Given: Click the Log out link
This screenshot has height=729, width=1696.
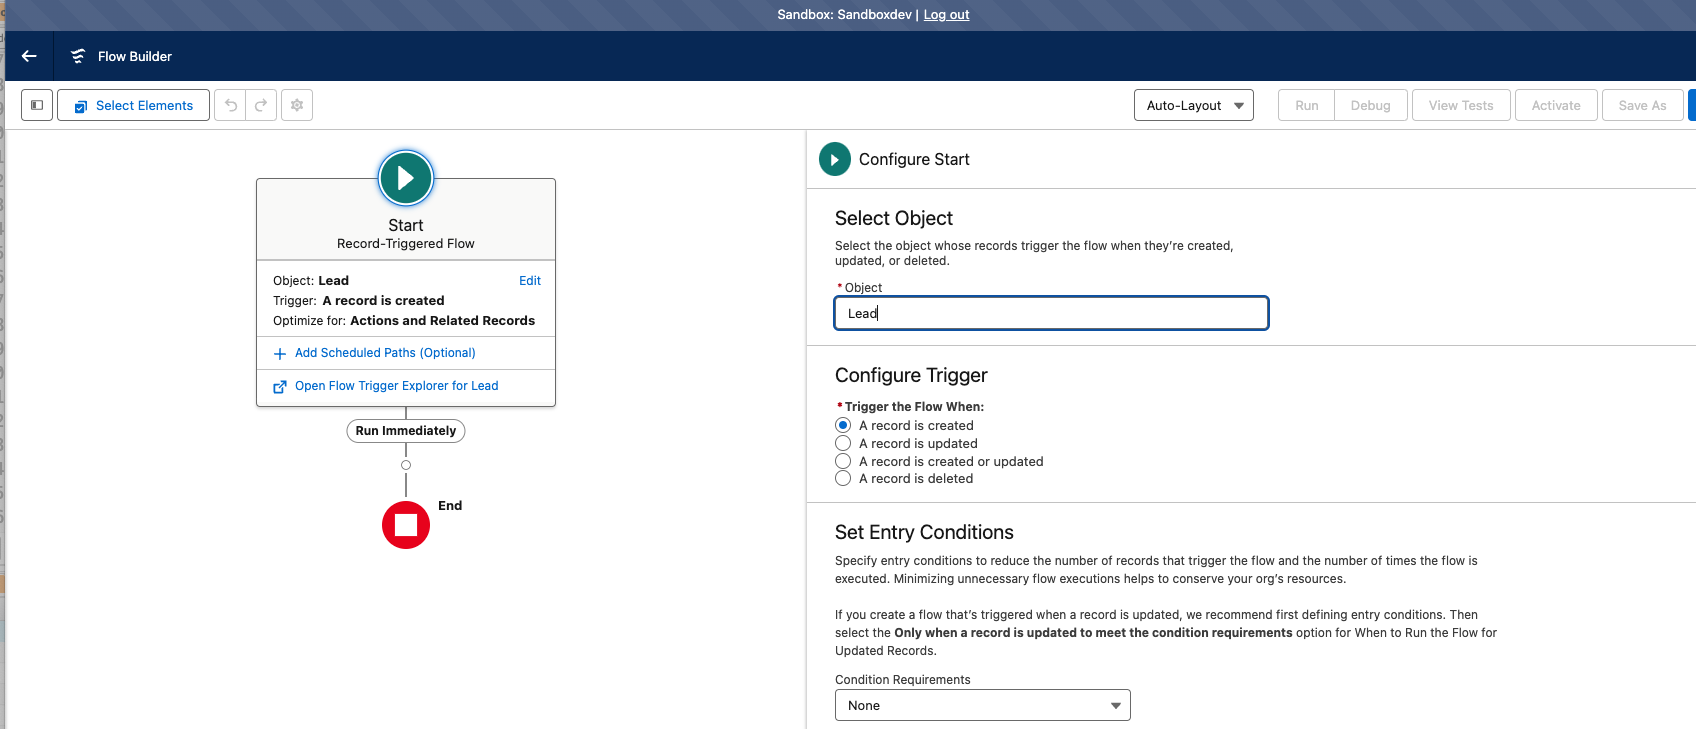Looking at the screenshot, I should (x=946, y=15).
